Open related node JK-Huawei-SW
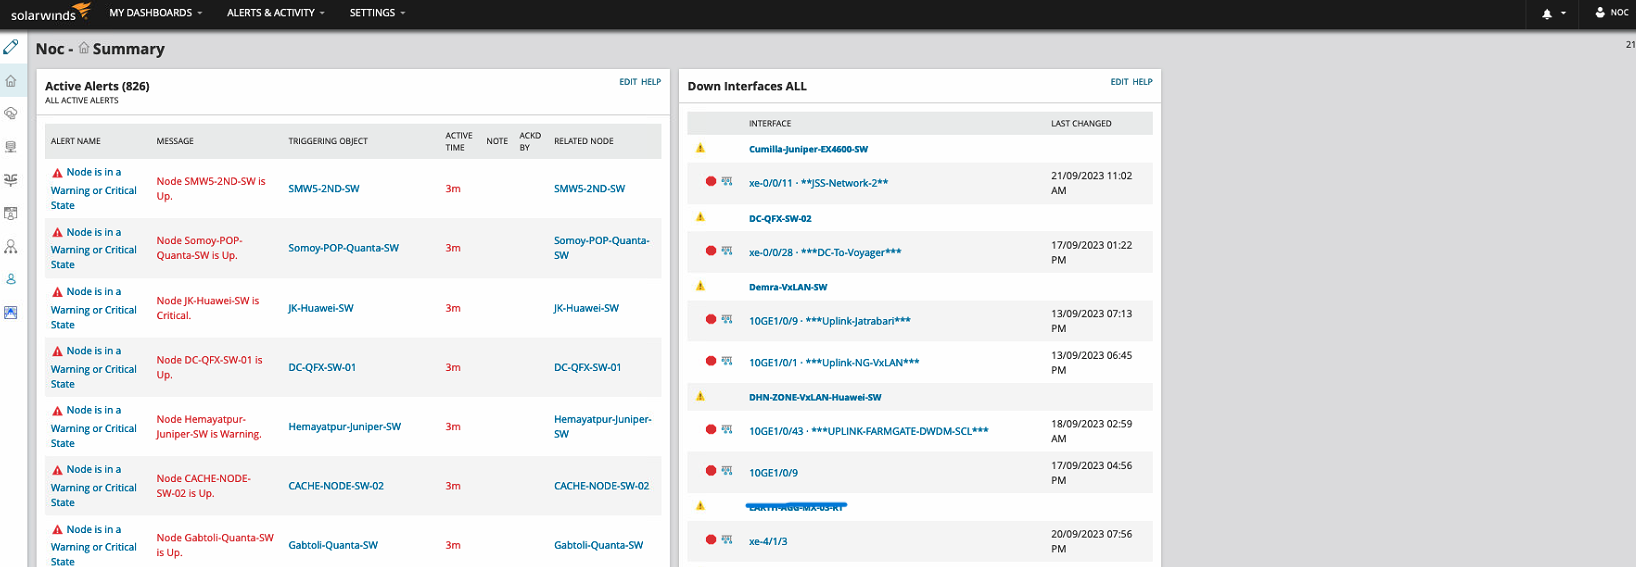 [x=586, y=308]
